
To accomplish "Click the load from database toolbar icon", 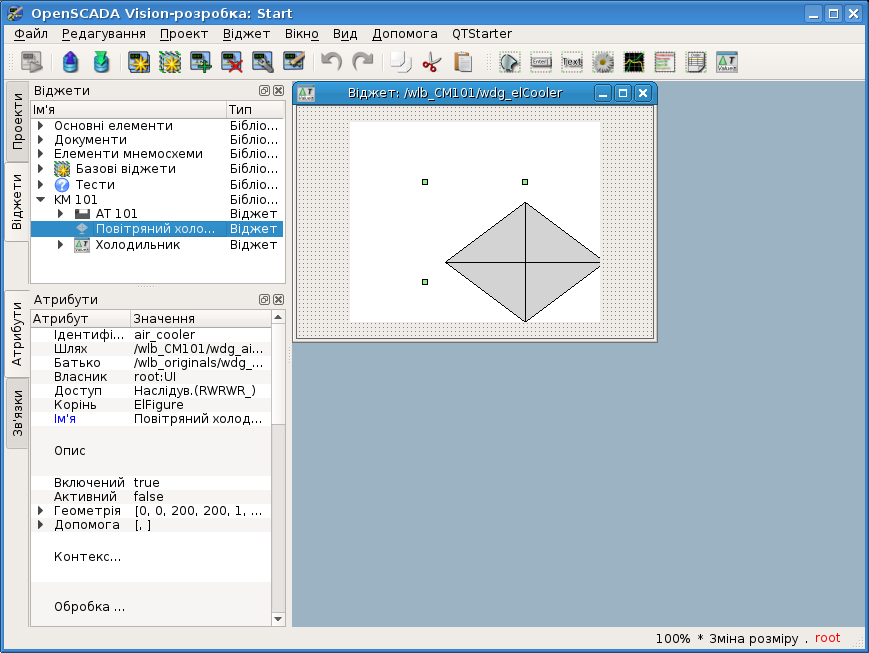I will (69, 62).
